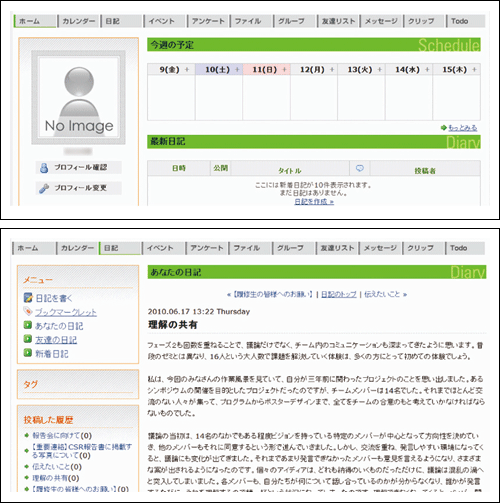Open プロフィール変更 button with wrench icon
The height and width of the screenshot is (503, 500).
coord(78,188)
